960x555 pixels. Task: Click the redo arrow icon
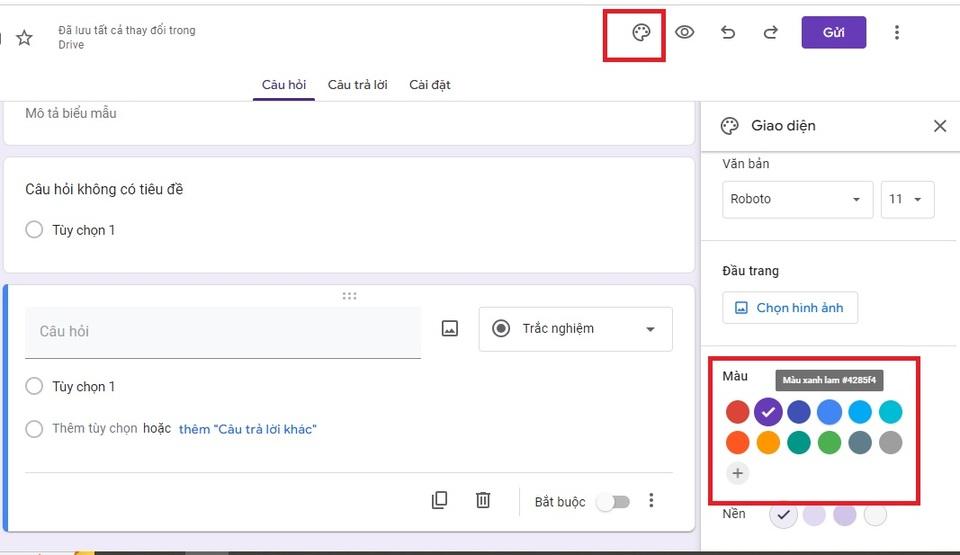770,33
